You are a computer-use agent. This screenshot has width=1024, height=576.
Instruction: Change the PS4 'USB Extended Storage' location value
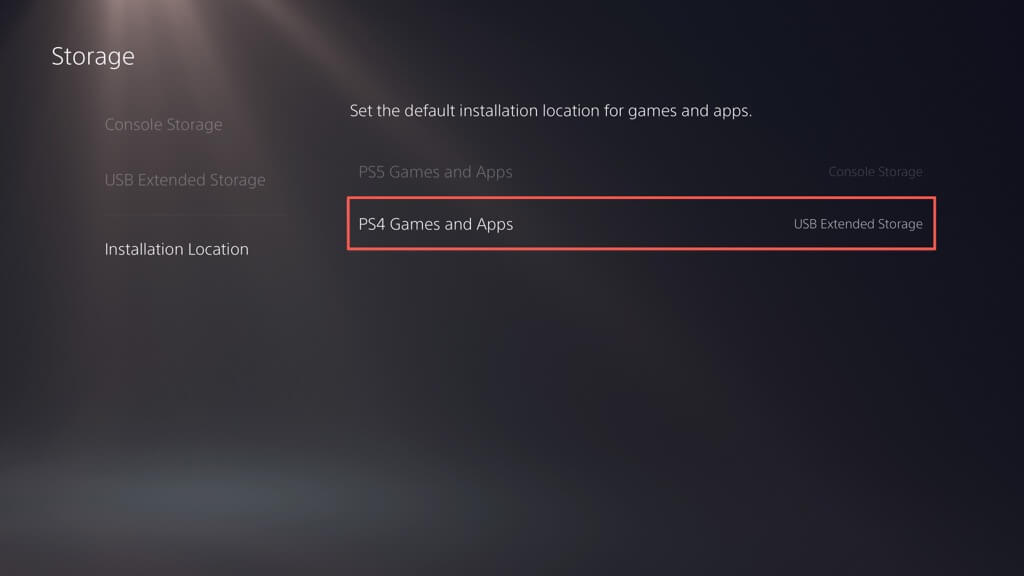tap(858, 223)
